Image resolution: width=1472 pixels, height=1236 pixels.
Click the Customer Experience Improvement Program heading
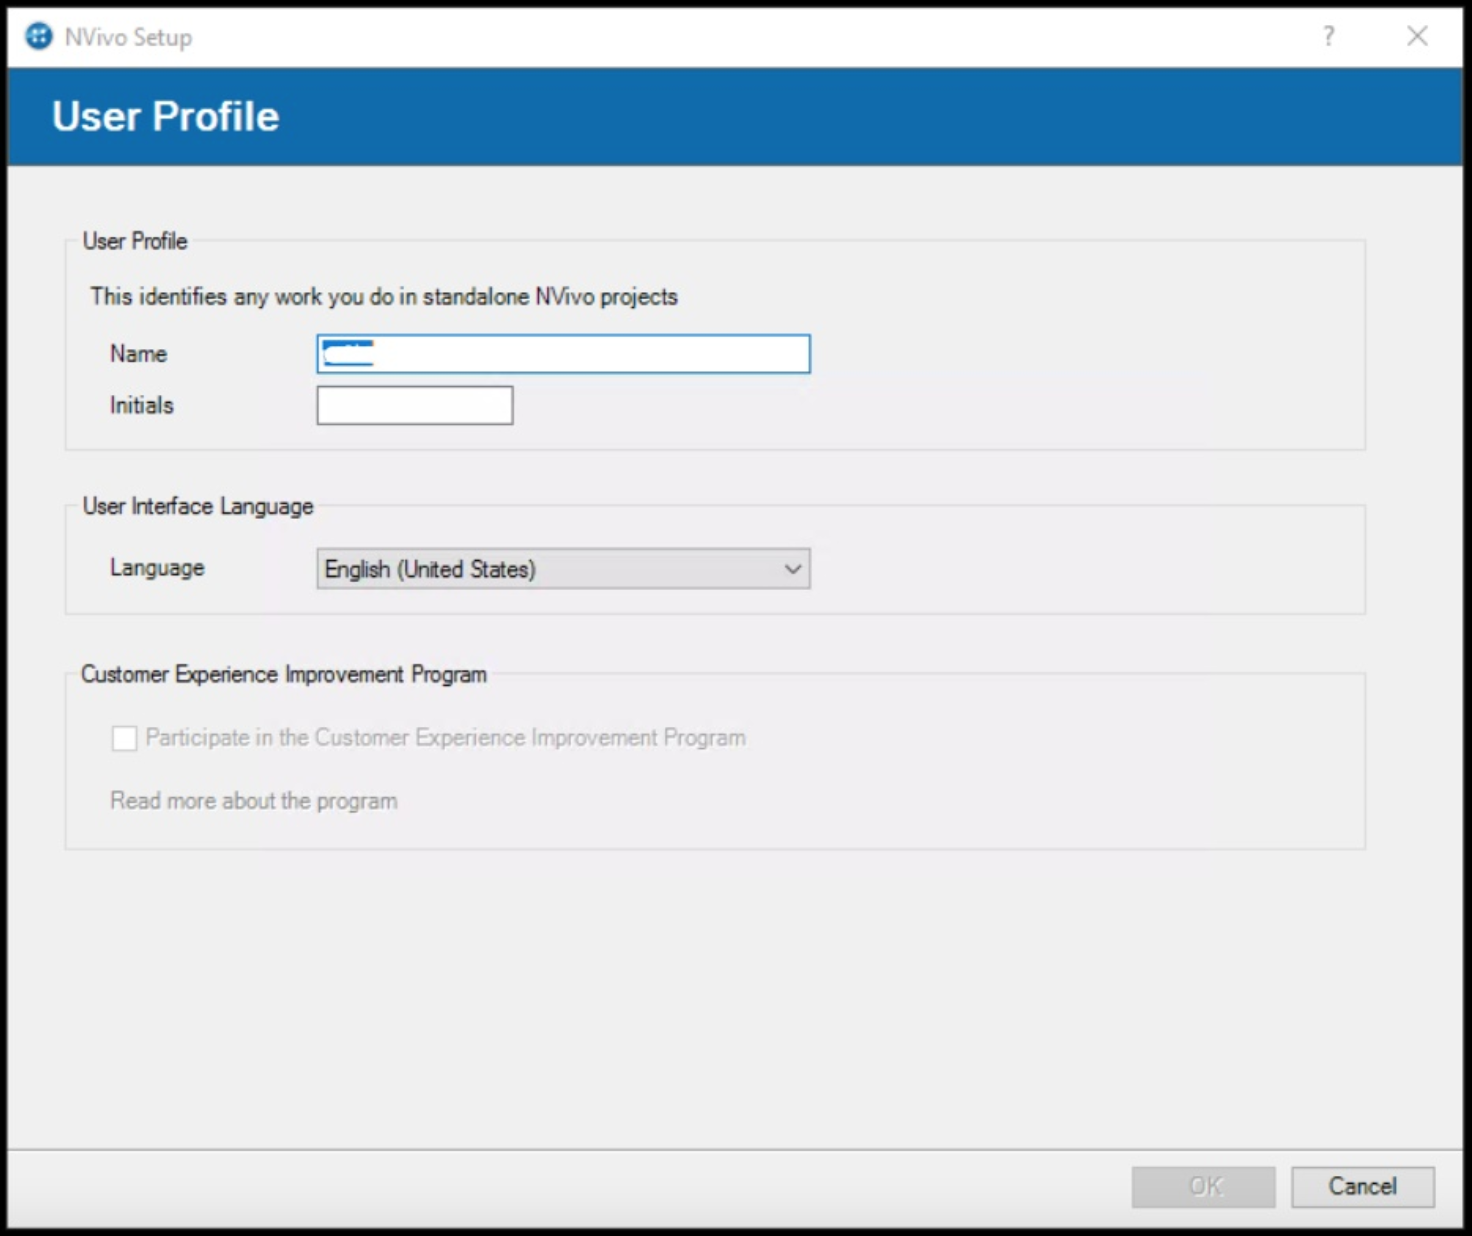pos(284,674)
